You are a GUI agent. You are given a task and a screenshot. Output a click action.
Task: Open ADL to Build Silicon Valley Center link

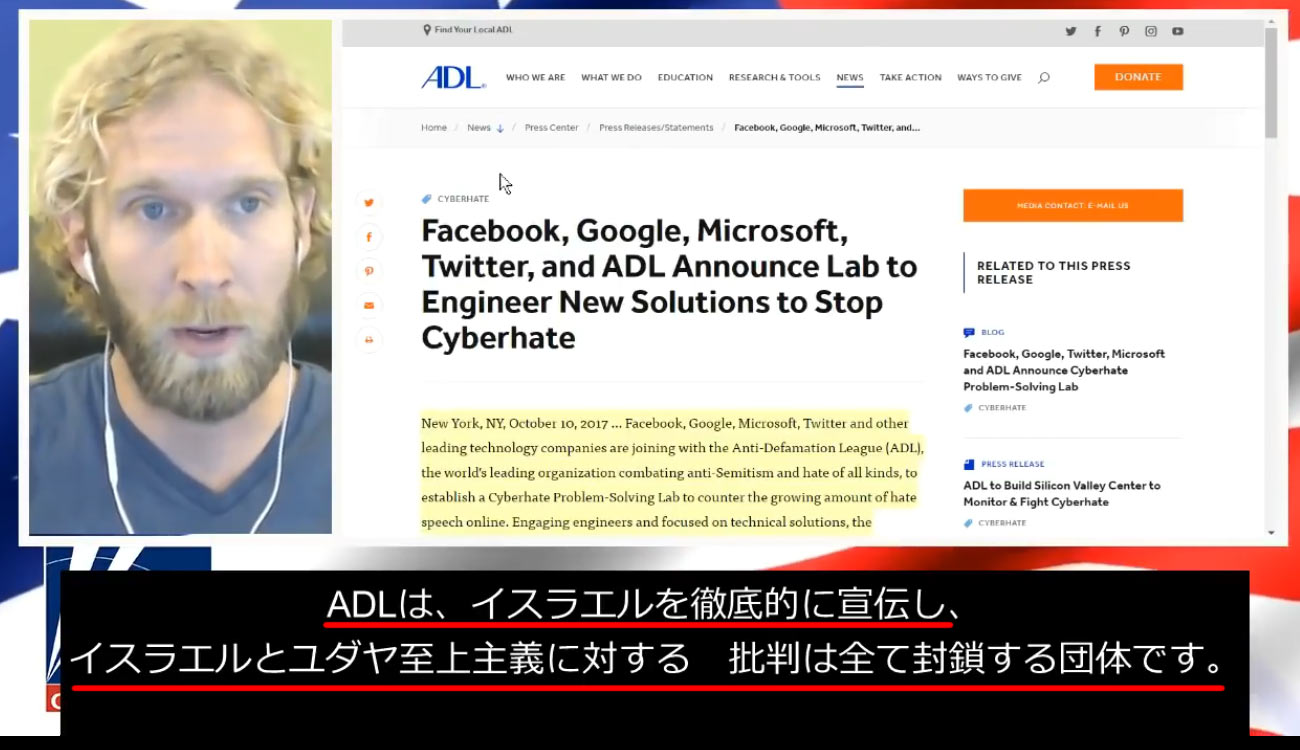(1062, 493)
